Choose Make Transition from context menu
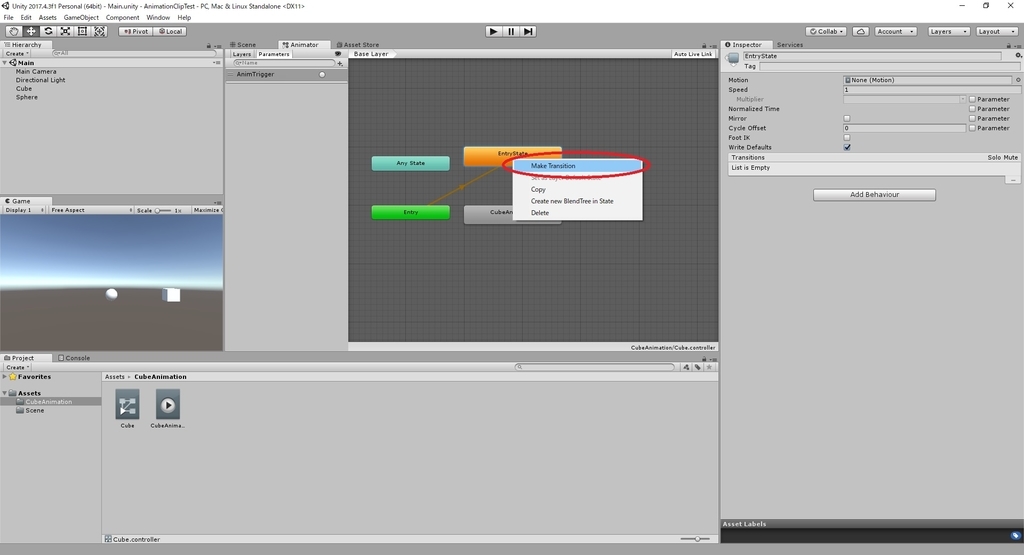 click(x=577, y=166)
